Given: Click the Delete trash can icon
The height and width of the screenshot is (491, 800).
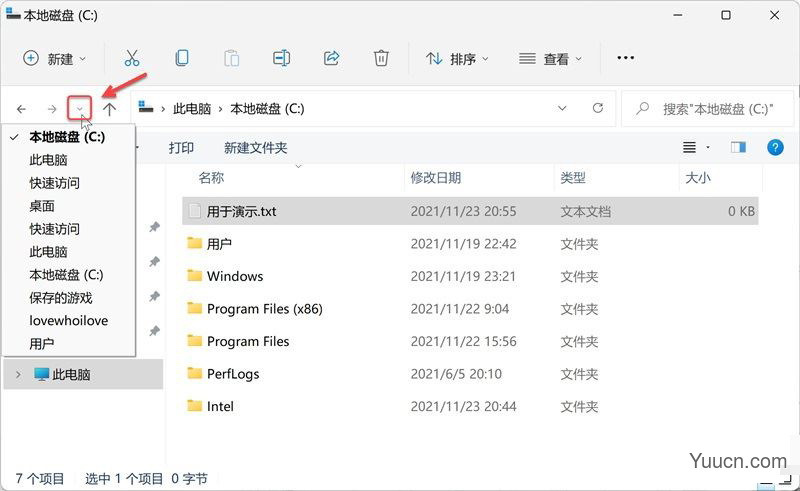Looking at the screenshot, I should tap(381, 58).
